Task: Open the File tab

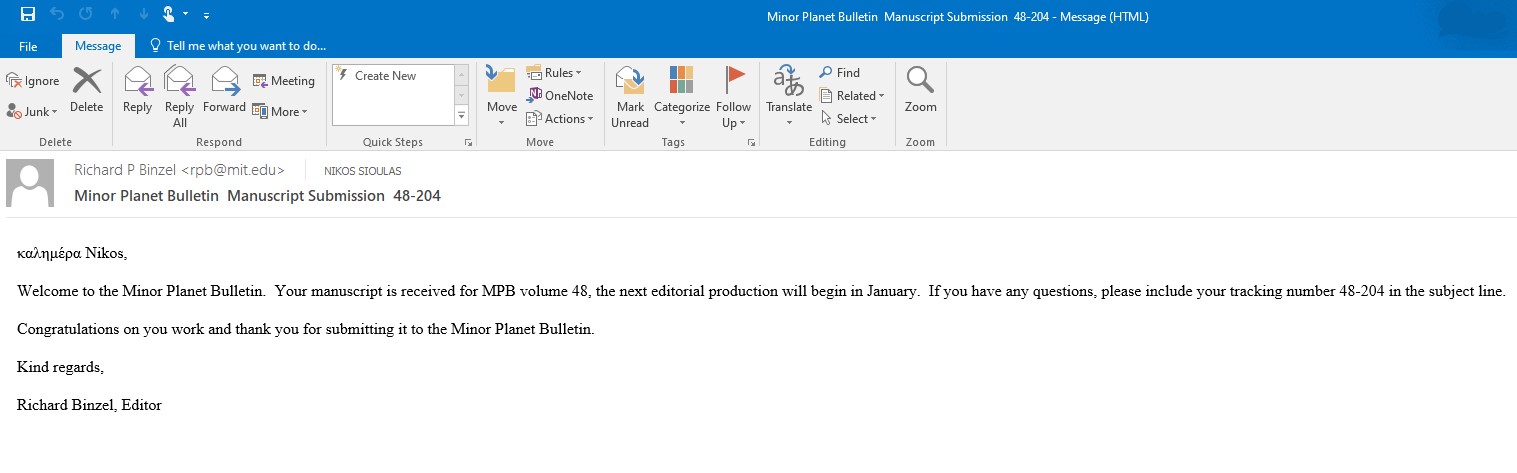Action: 28,46
